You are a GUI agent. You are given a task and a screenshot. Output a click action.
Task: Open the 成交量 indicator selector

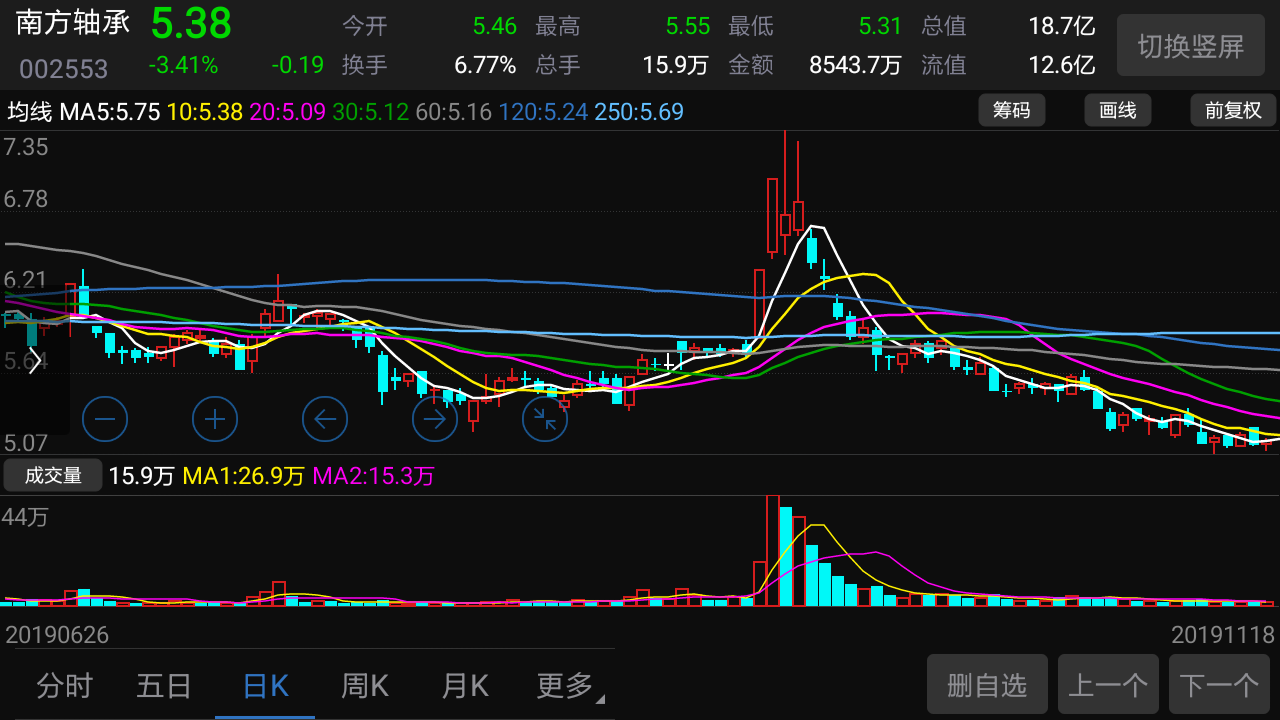click(53, 476)
